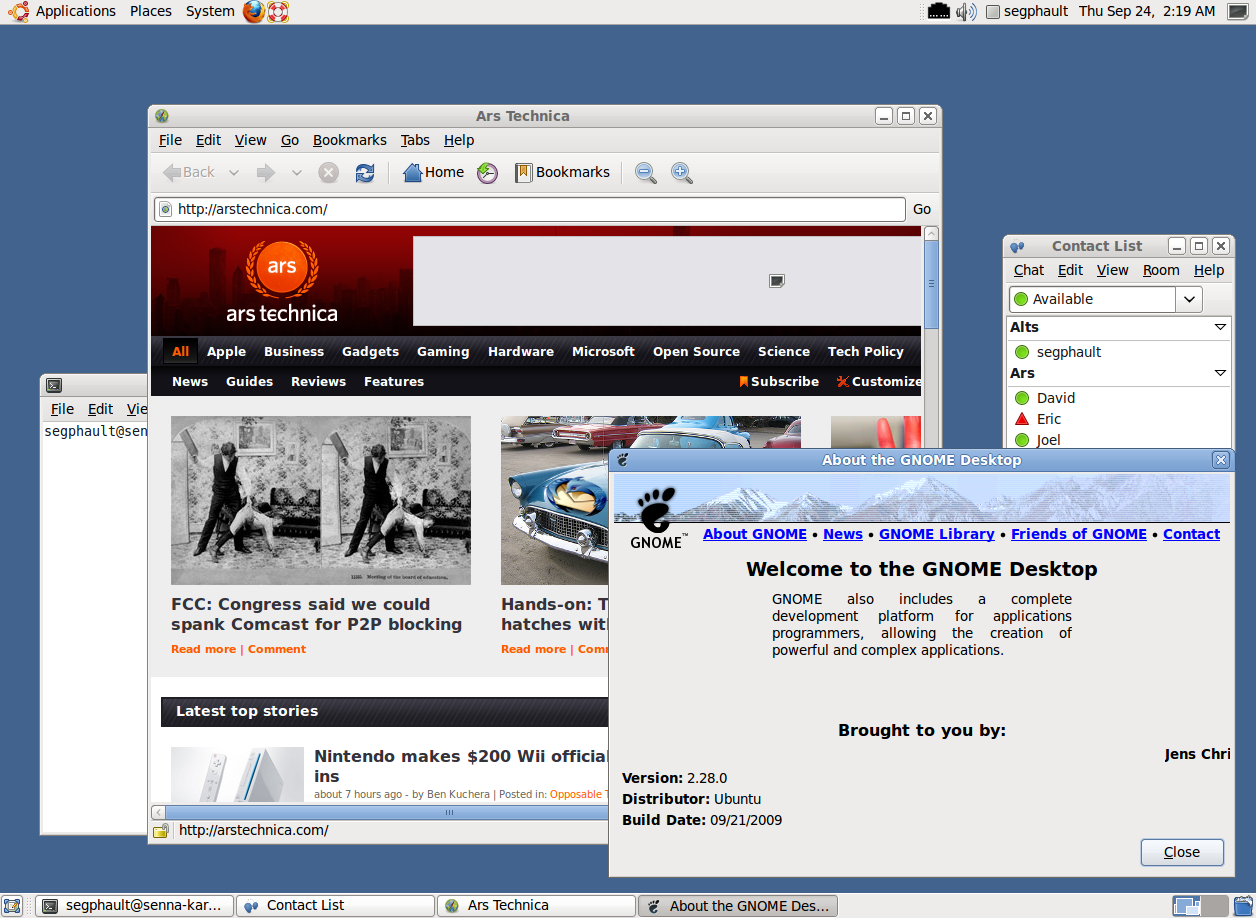
Task: Open the Bookmarks toolbar button
Action: pos(562,172)
